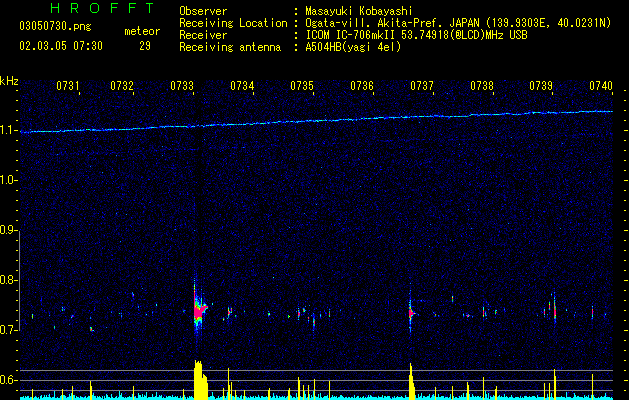Viewport: 629px width, 400px height.
Task: Click the 0731 time marker
Action: [x=67, y=85]
